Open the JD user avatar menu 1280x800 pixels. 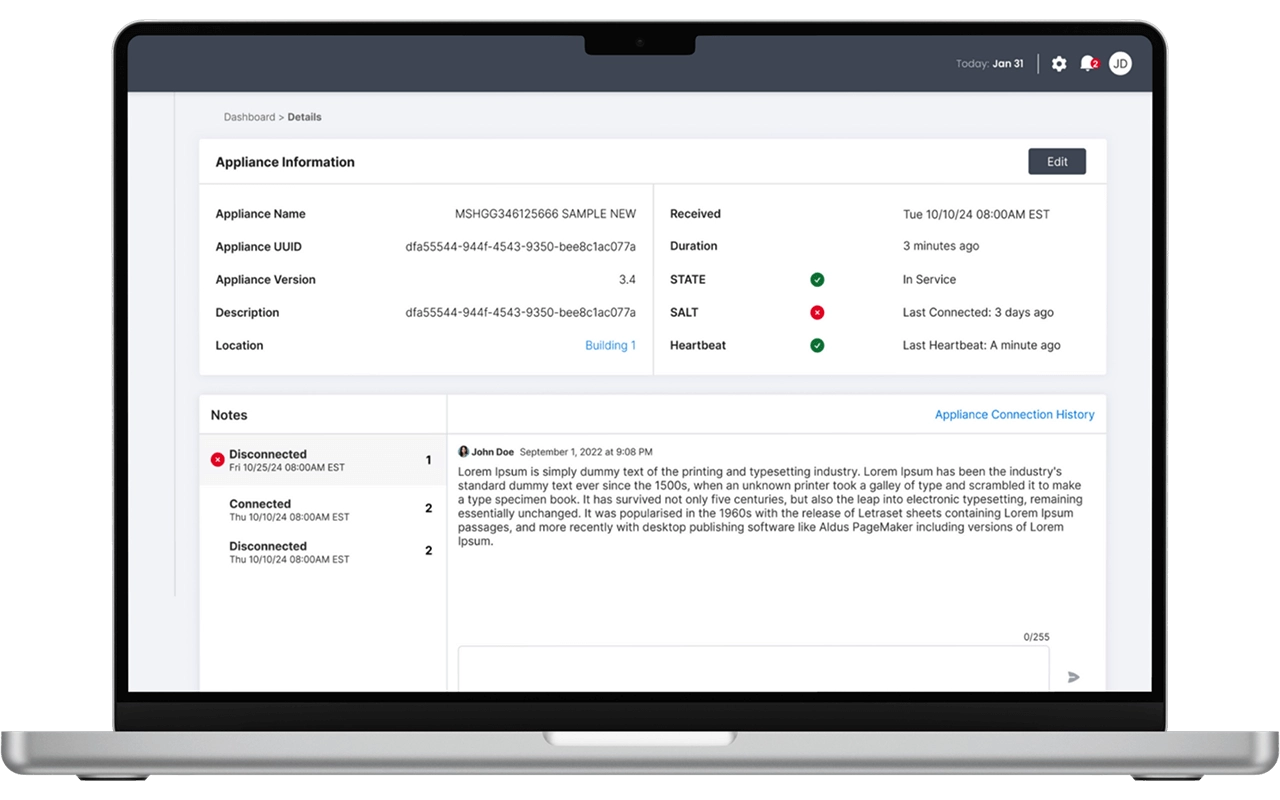[x=1120, y=64]
